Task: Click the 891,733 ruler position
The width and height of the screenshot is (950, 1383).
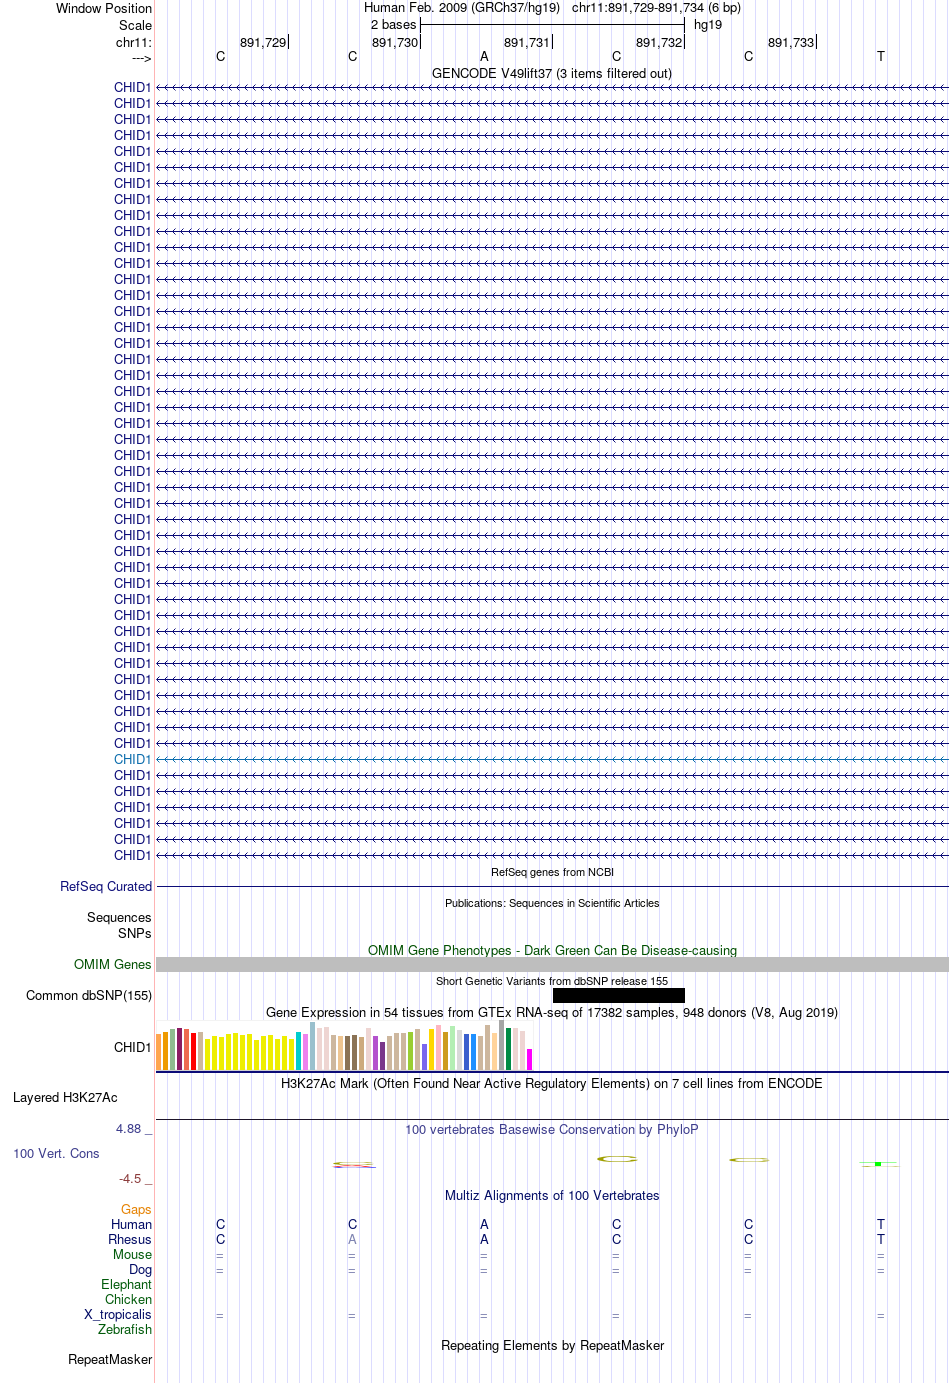Action: click(x=791, y=42)
